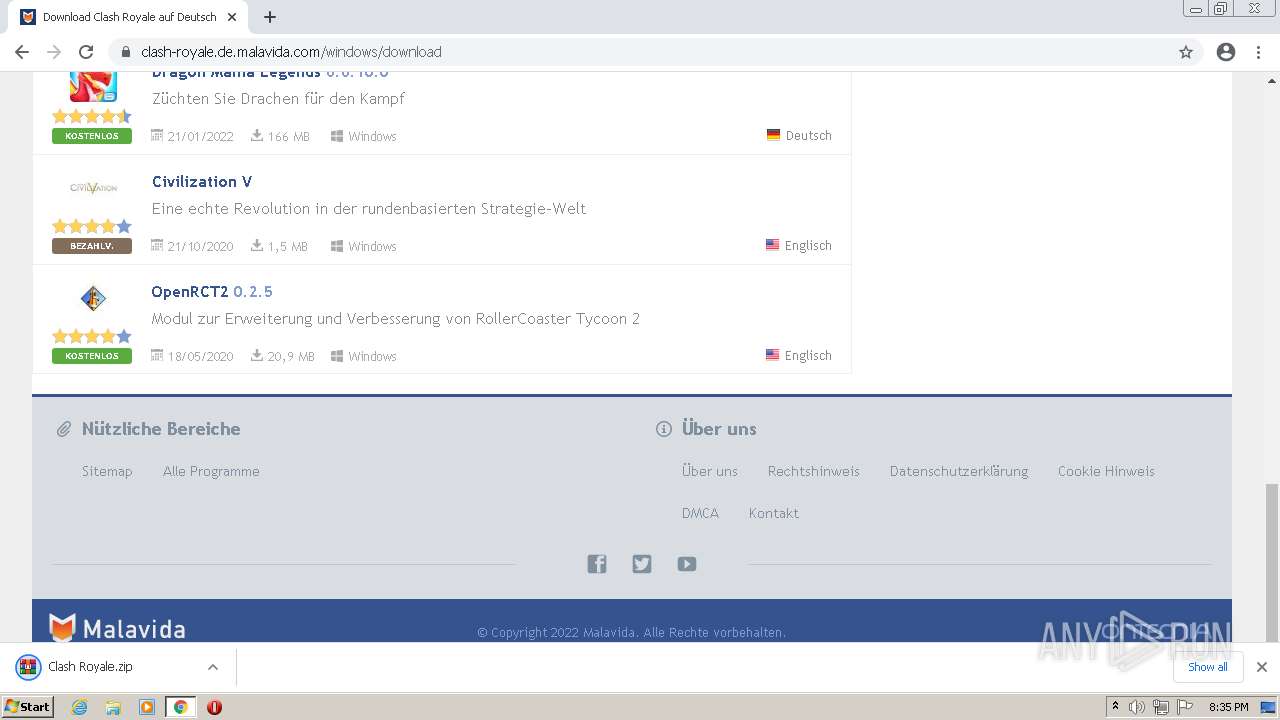Go back to the previous page
Viewport: 1280px width, 720px height.
[22, 52]
